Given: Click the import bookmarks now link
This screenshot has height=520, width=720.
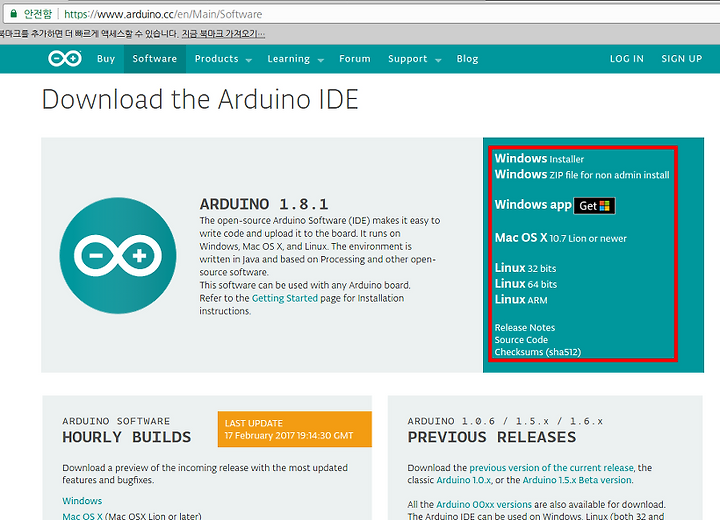Looking at the screenshot, I should click(223, 34).
